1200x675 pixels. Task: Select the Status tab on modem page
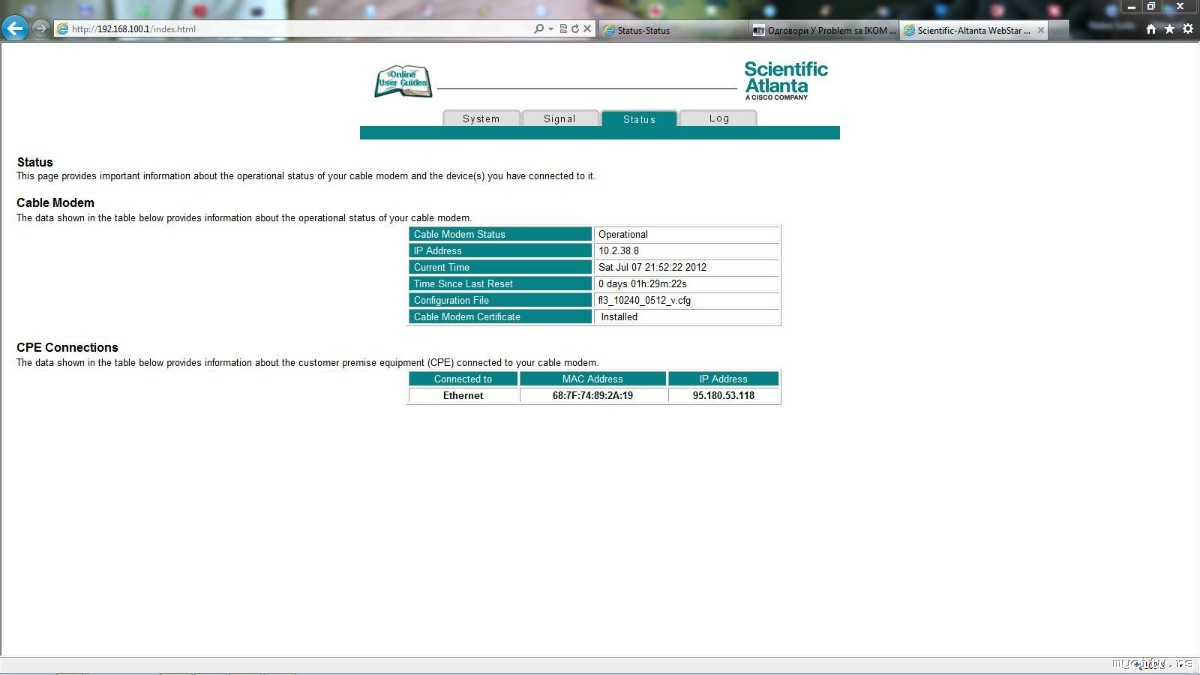pyautogui.click(x=639, y=118)
